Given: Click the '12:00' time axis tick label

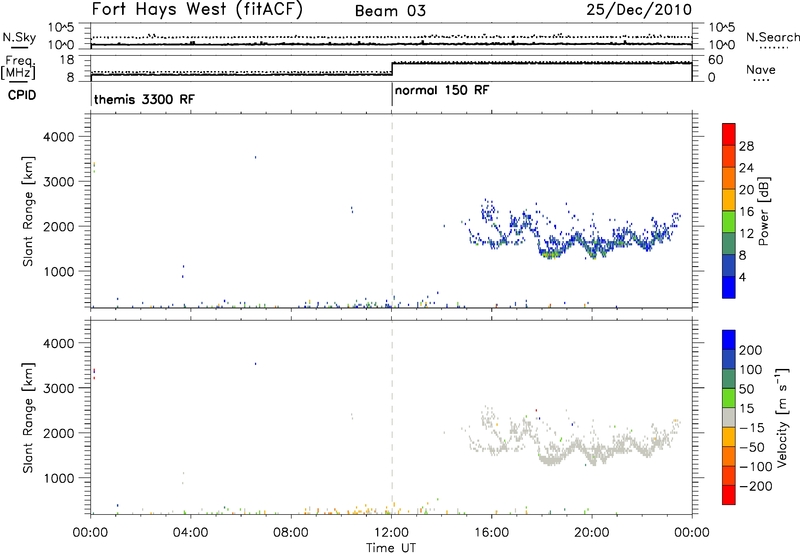Looking at the screenshot, I should click(x=391, y=533).
